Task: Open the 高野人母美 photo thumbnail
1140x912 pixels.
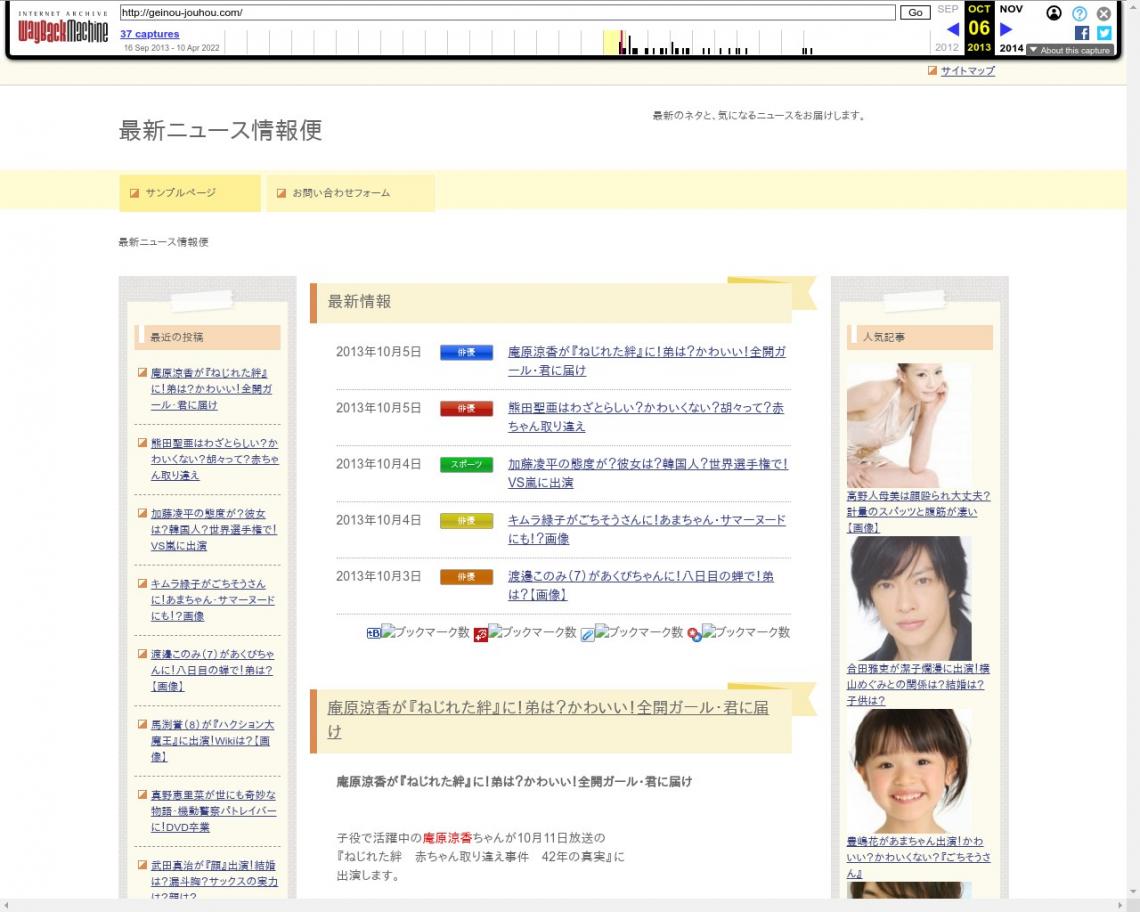Action: (908, 425)
